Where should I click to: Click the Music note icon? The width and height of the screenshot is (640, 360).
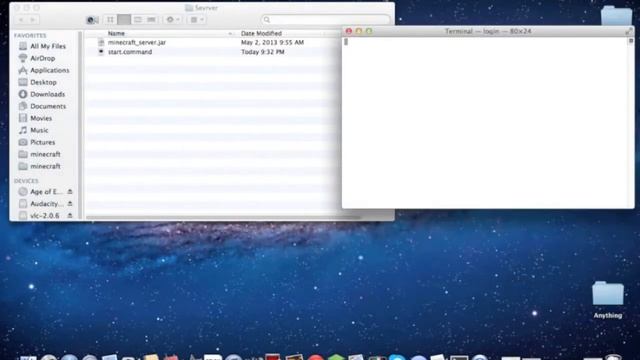23,130
